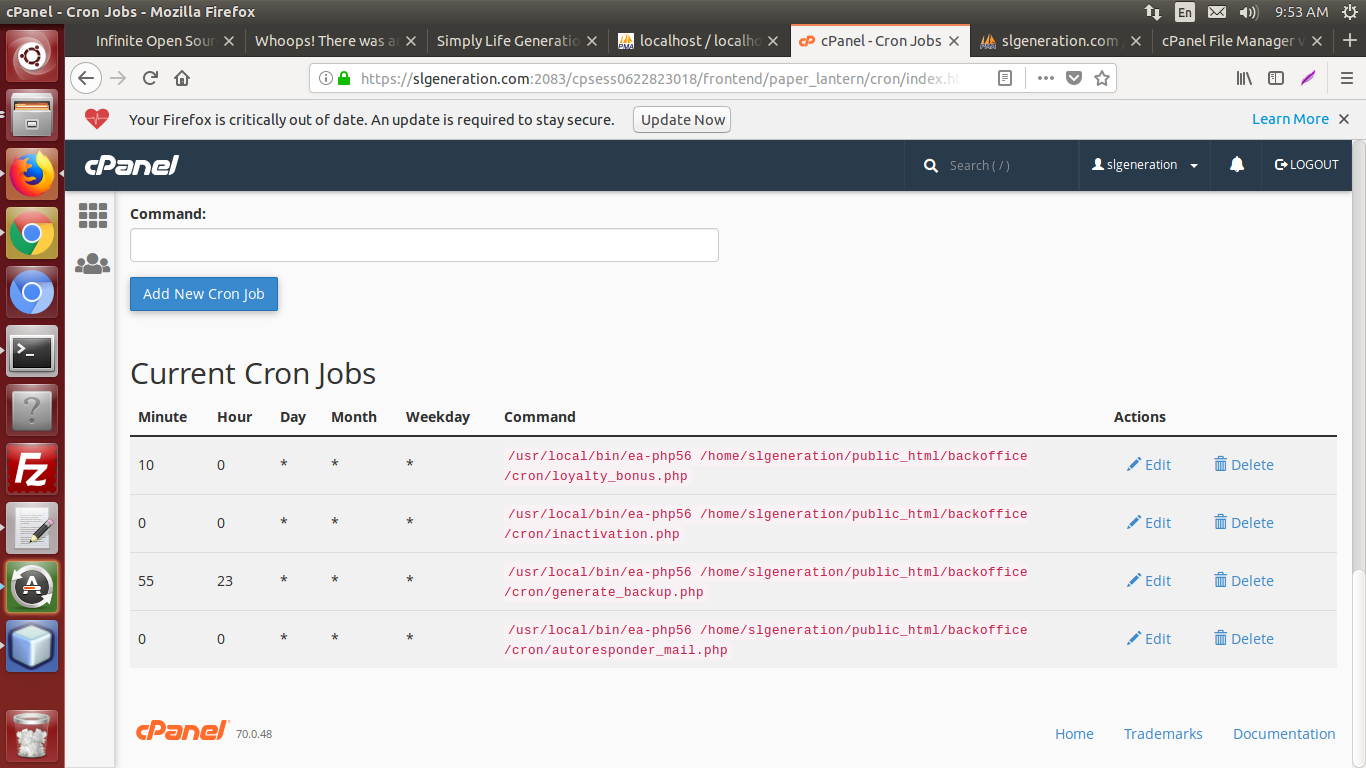The image size is (1366, 768).
Task: Open User Manager people icon in sidebar
Action: coord(92,264)
